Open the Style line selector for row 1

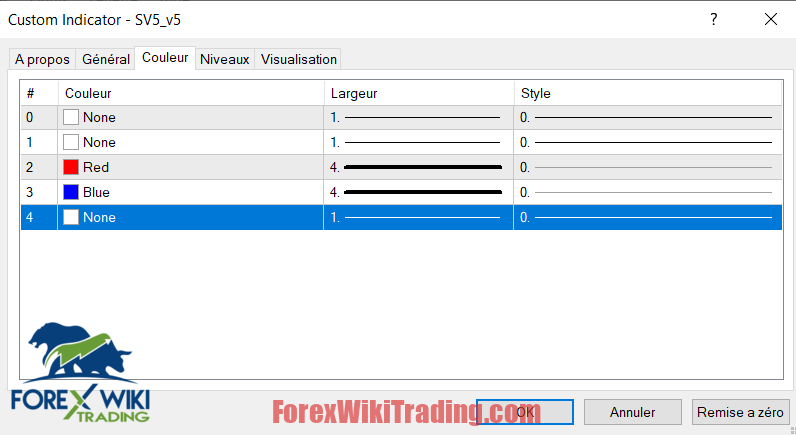648,142
